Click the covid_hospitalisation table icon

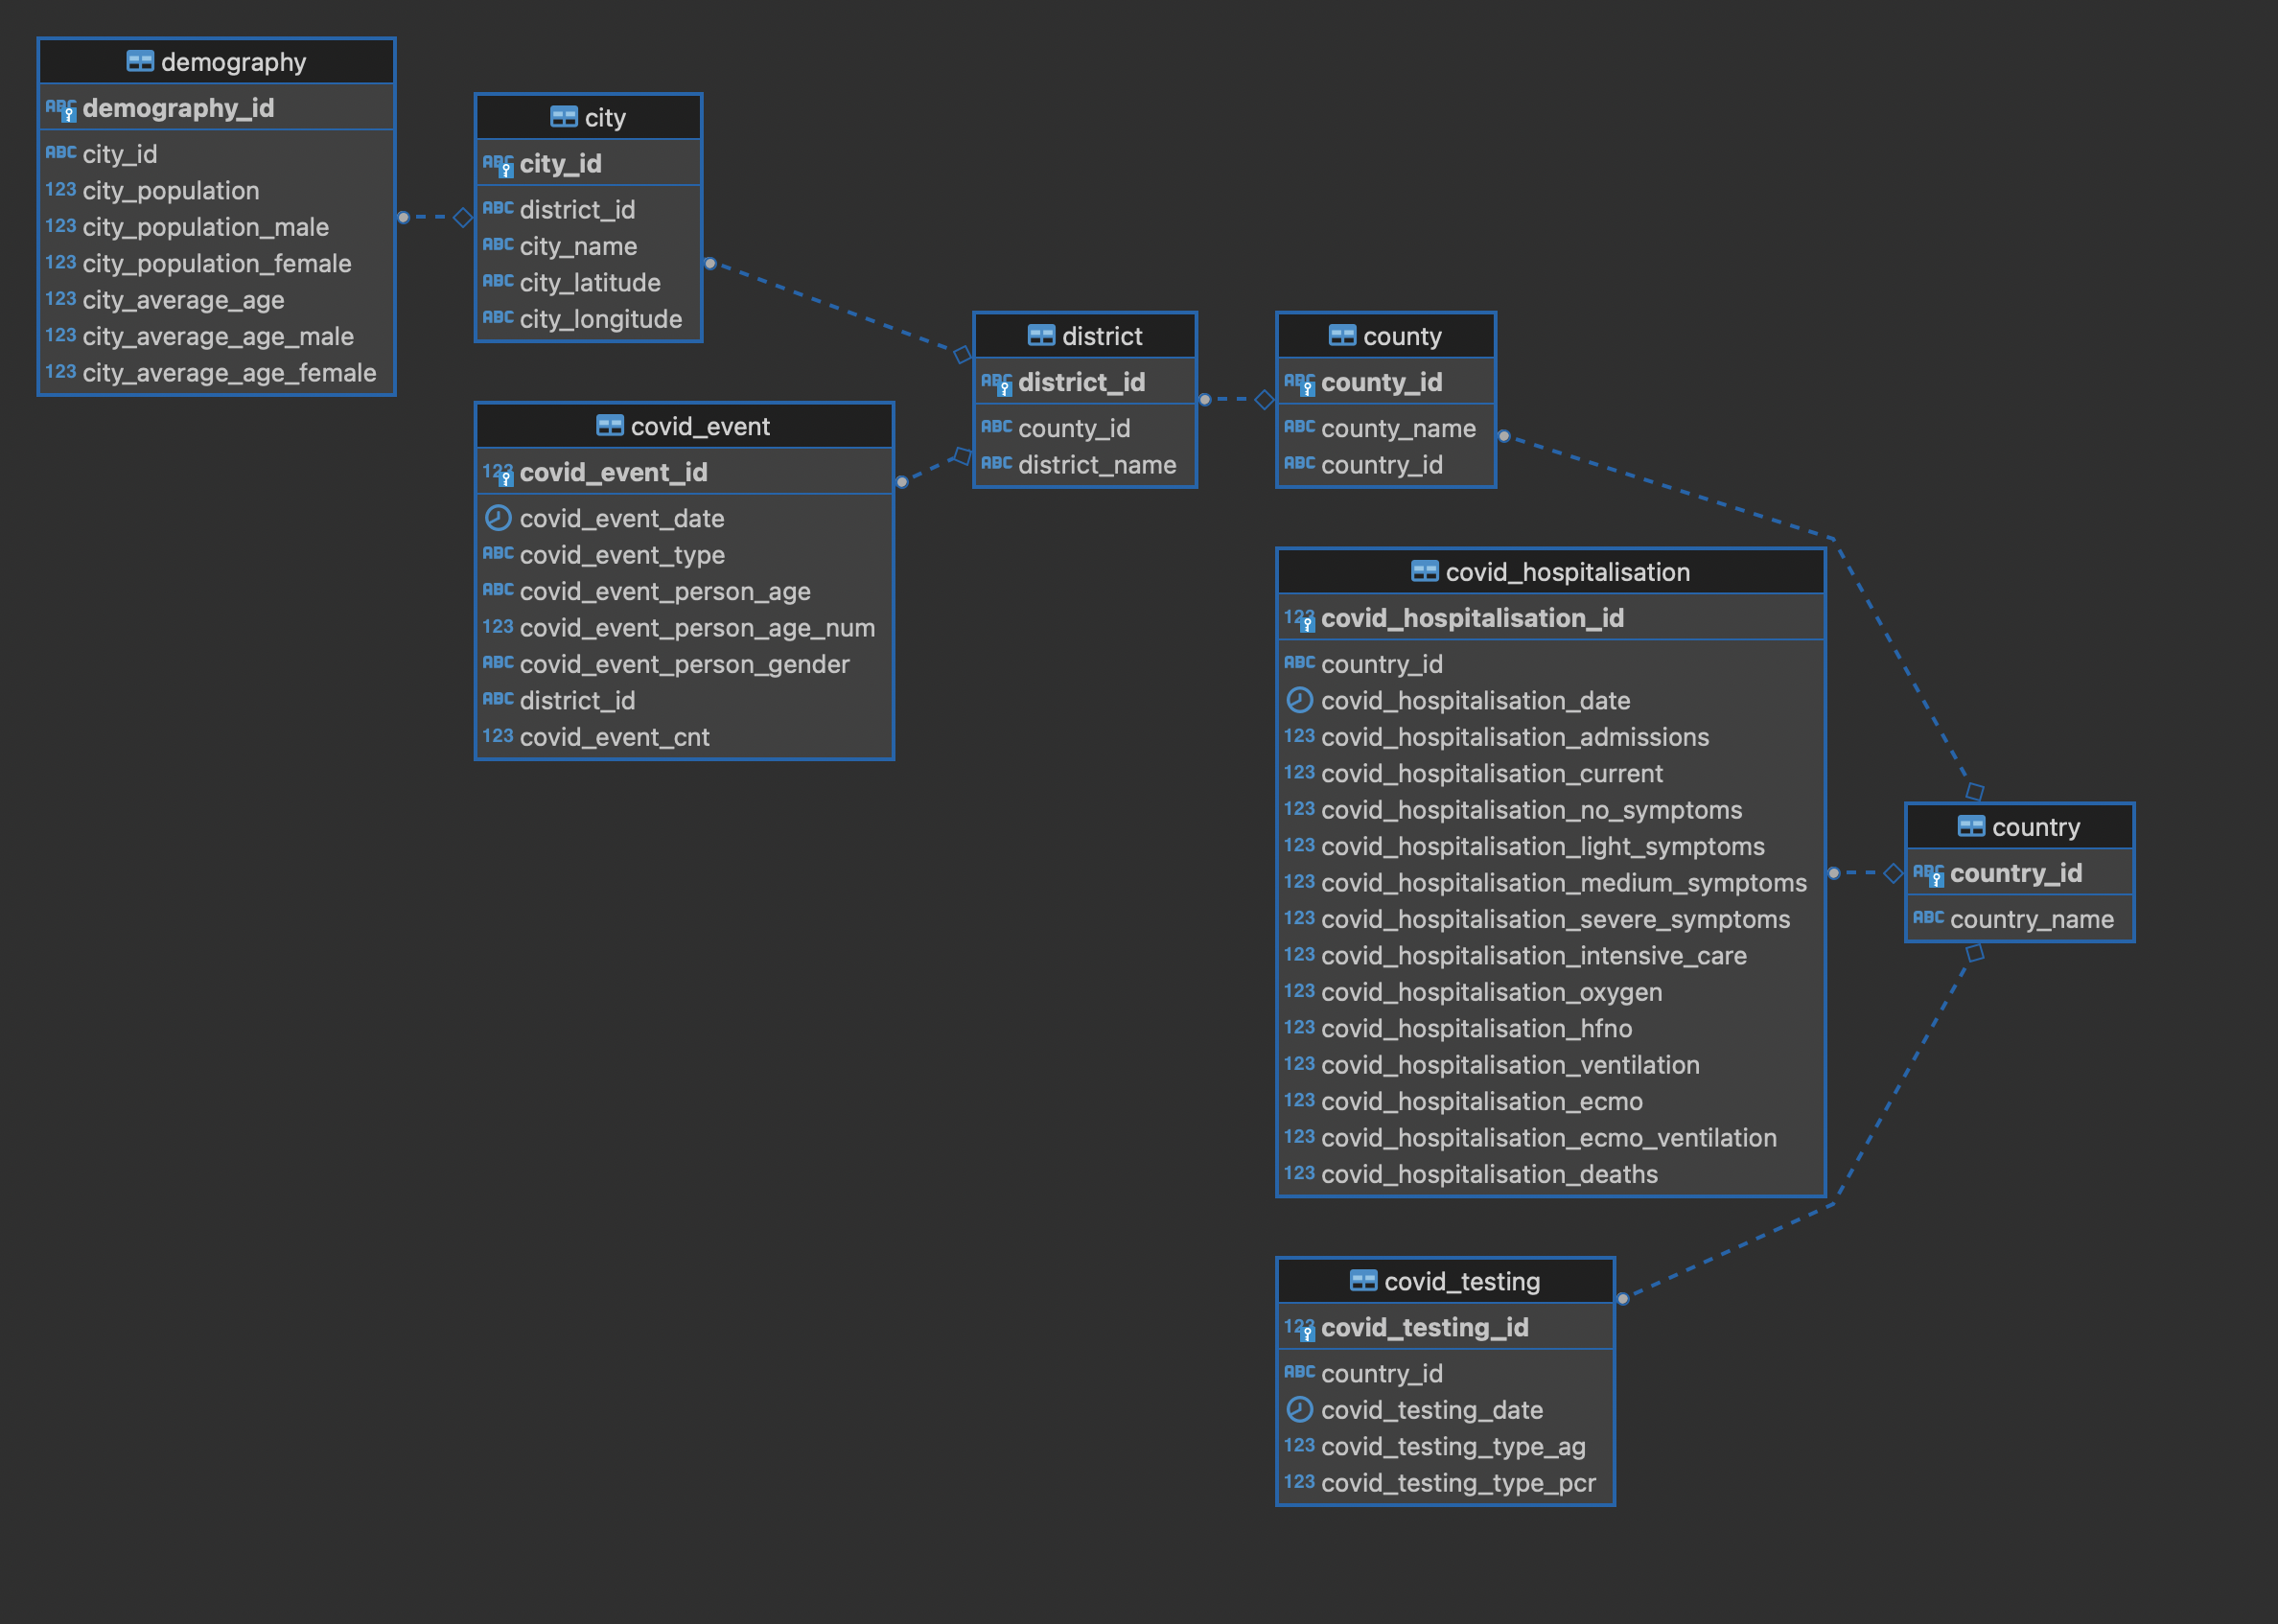pos(1424,572)
